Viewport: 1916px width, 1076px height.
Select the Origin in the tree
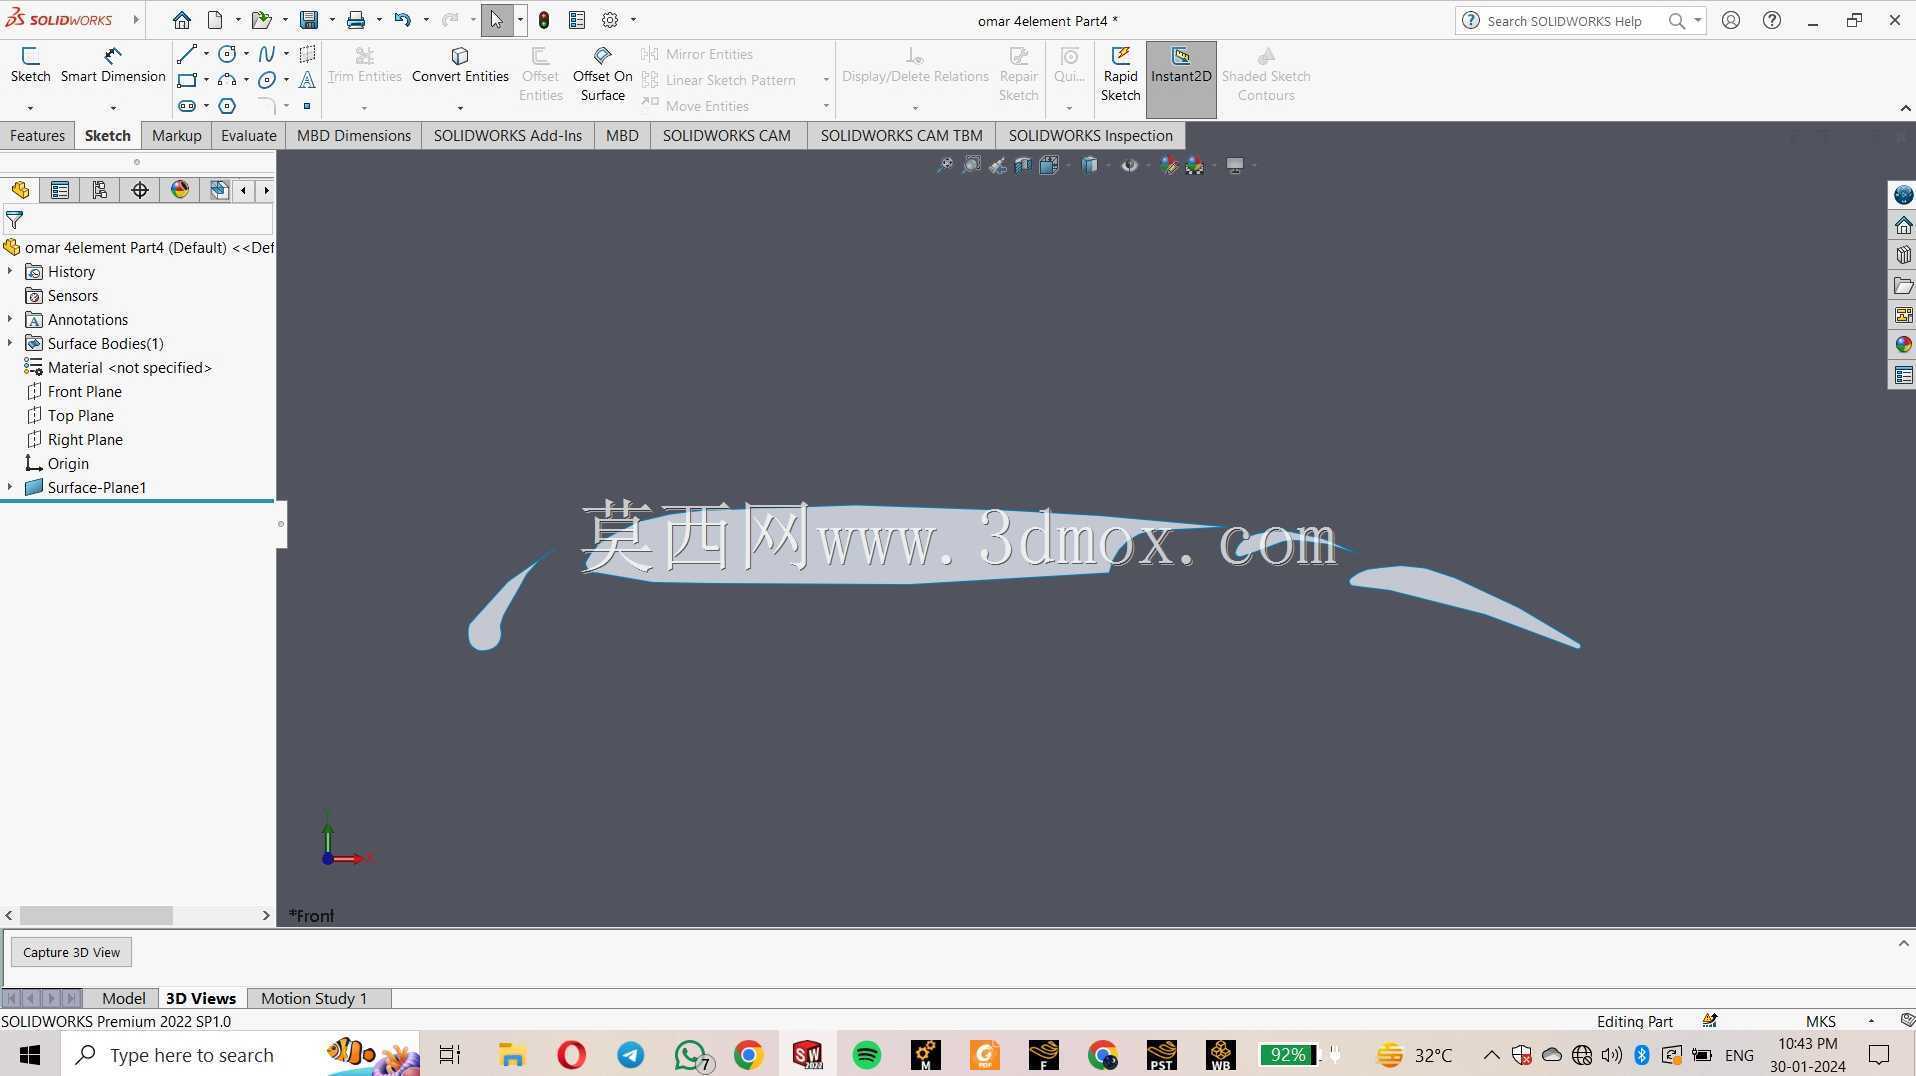coord(68,463)
